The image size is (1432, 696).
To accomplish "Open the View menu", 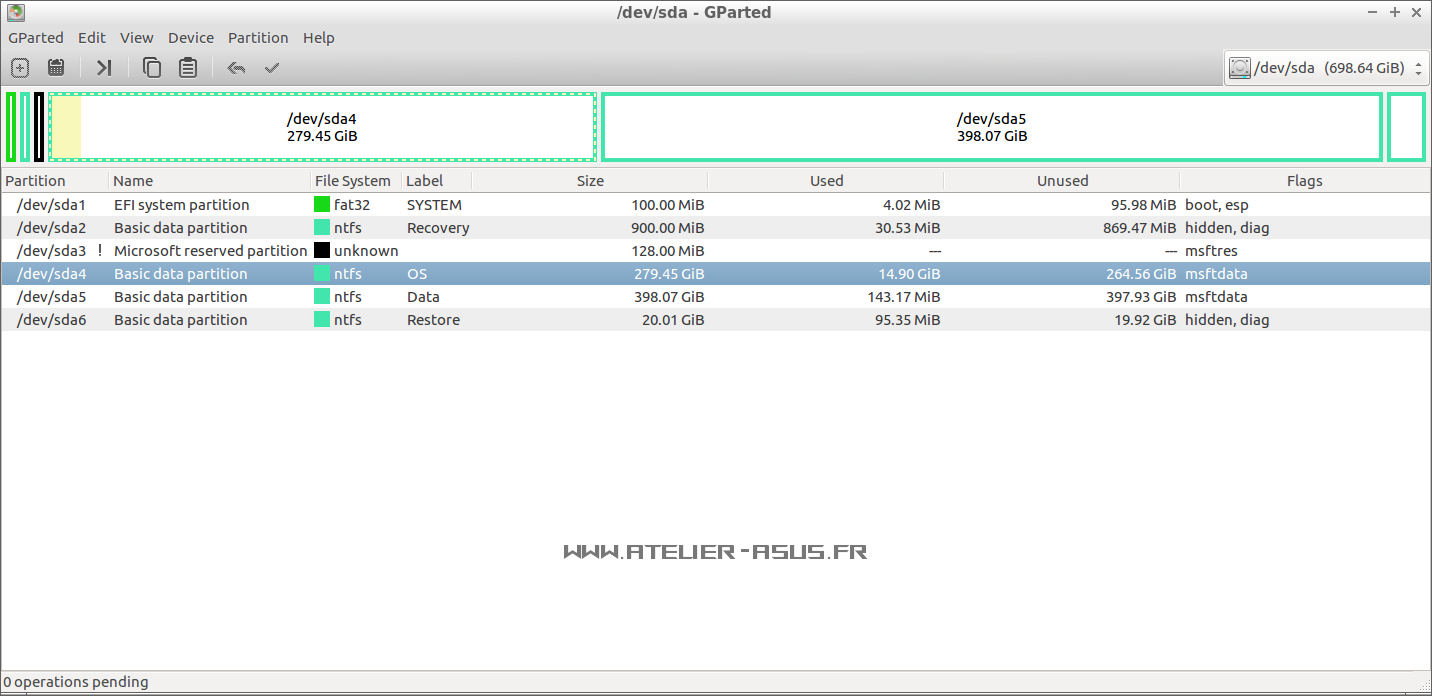I will pyautogui.click(x=137, y=38).
